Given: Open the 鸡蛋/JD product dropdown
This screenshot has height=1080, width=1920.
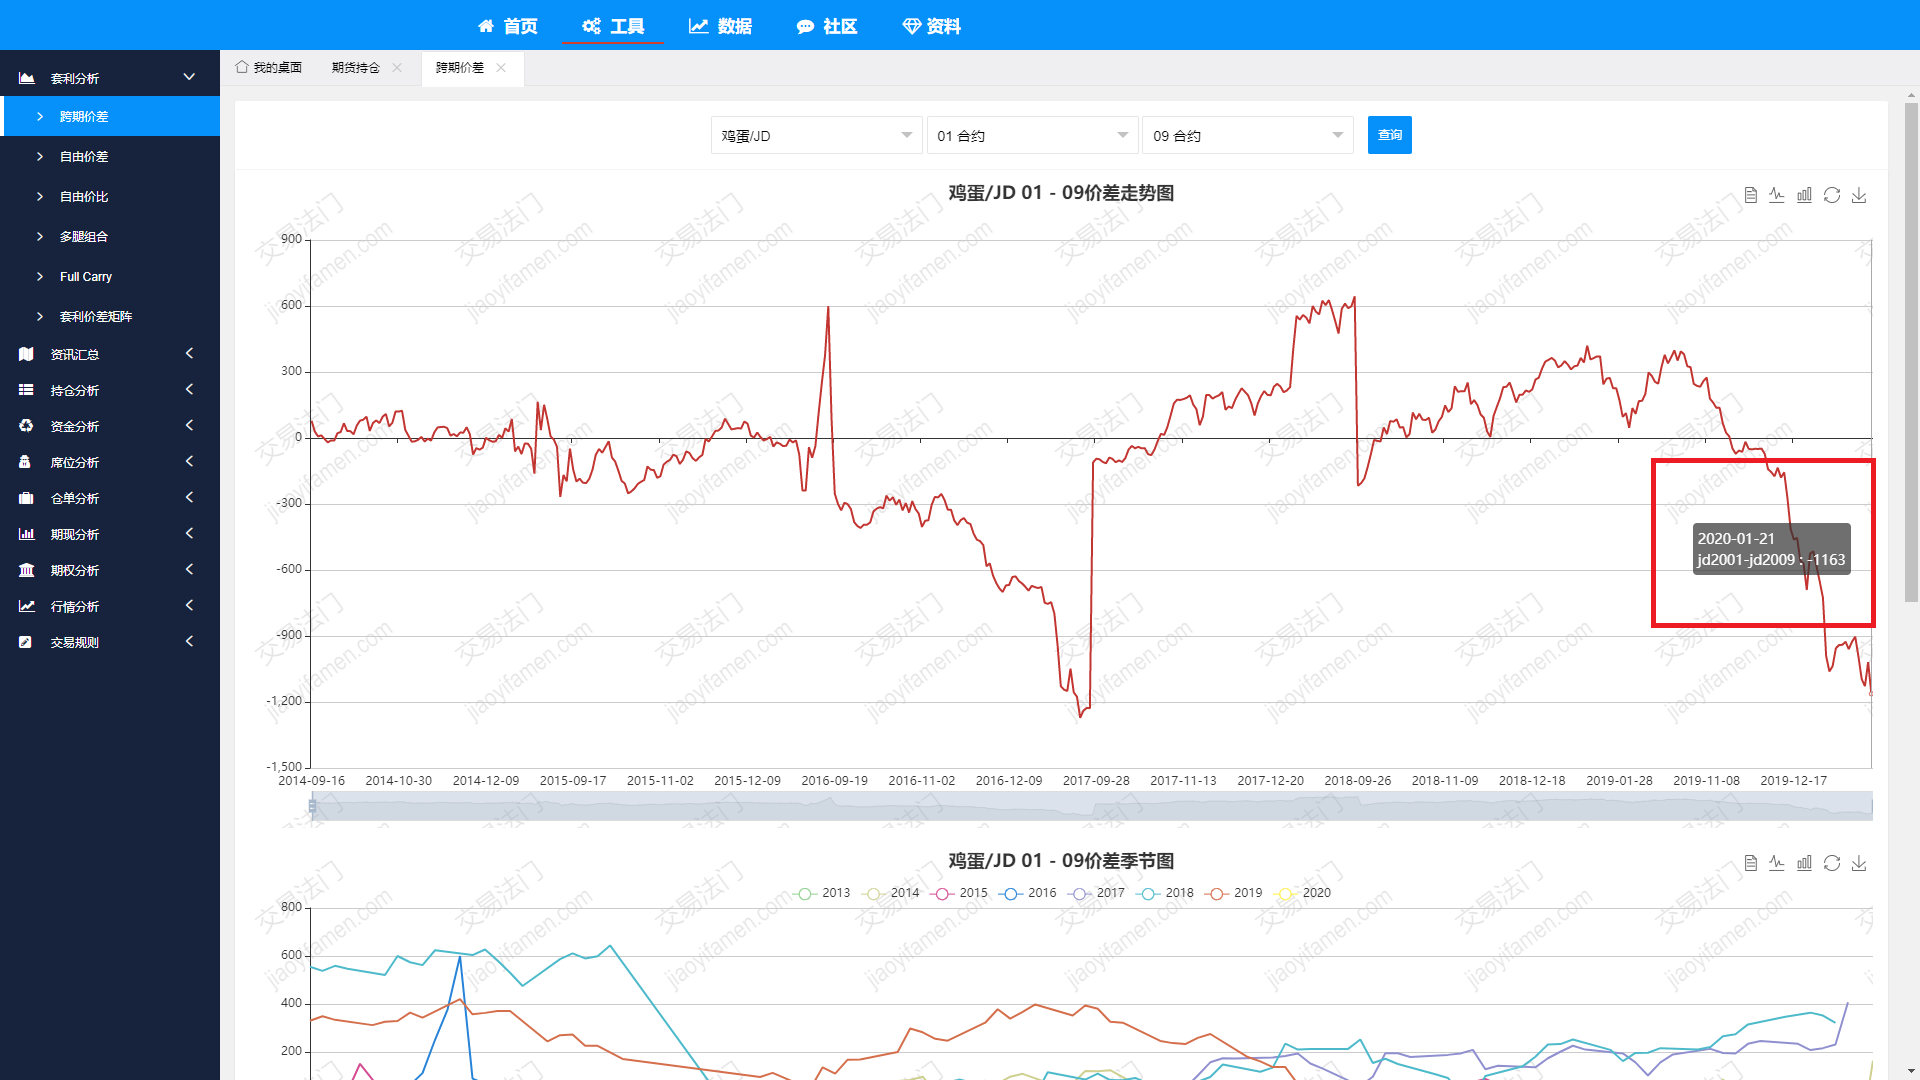Looking at the screenshot, I should [816, 136].
